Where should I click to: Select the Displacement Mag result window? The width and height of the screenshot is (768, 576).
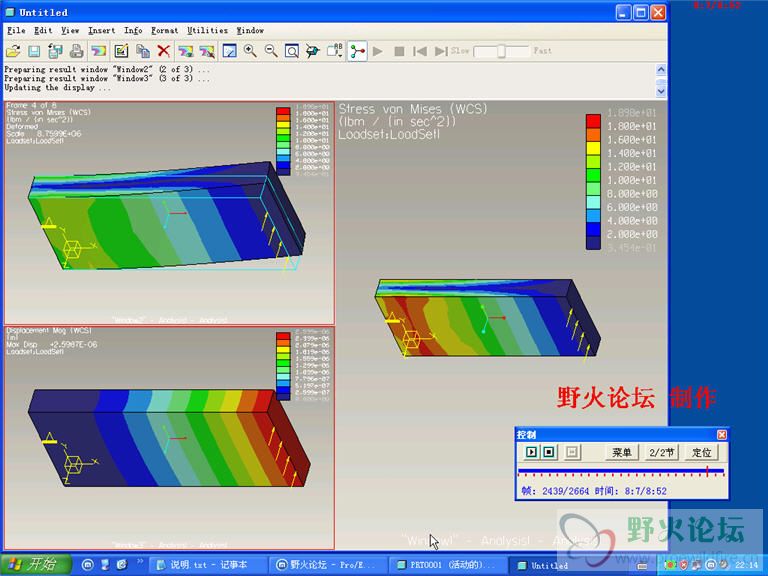(169, 438)
